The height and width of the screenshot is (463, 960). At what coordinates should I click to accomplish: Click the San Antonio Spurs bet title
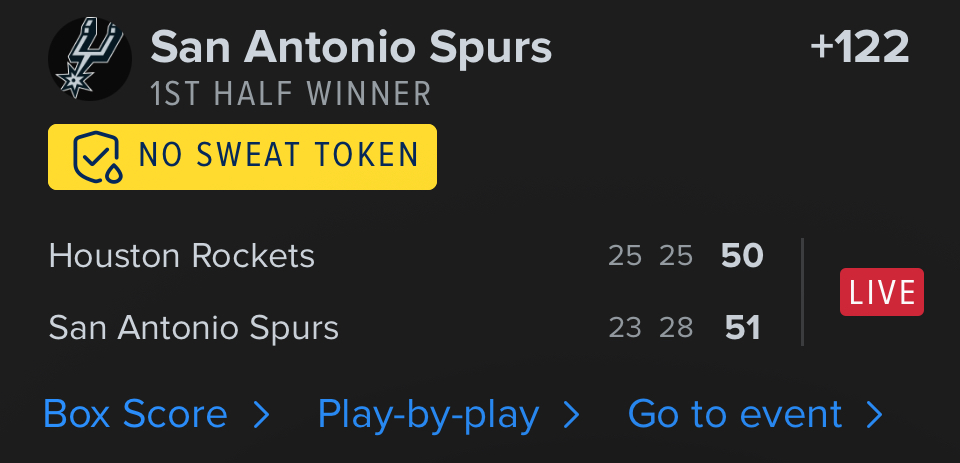point(351,47)
